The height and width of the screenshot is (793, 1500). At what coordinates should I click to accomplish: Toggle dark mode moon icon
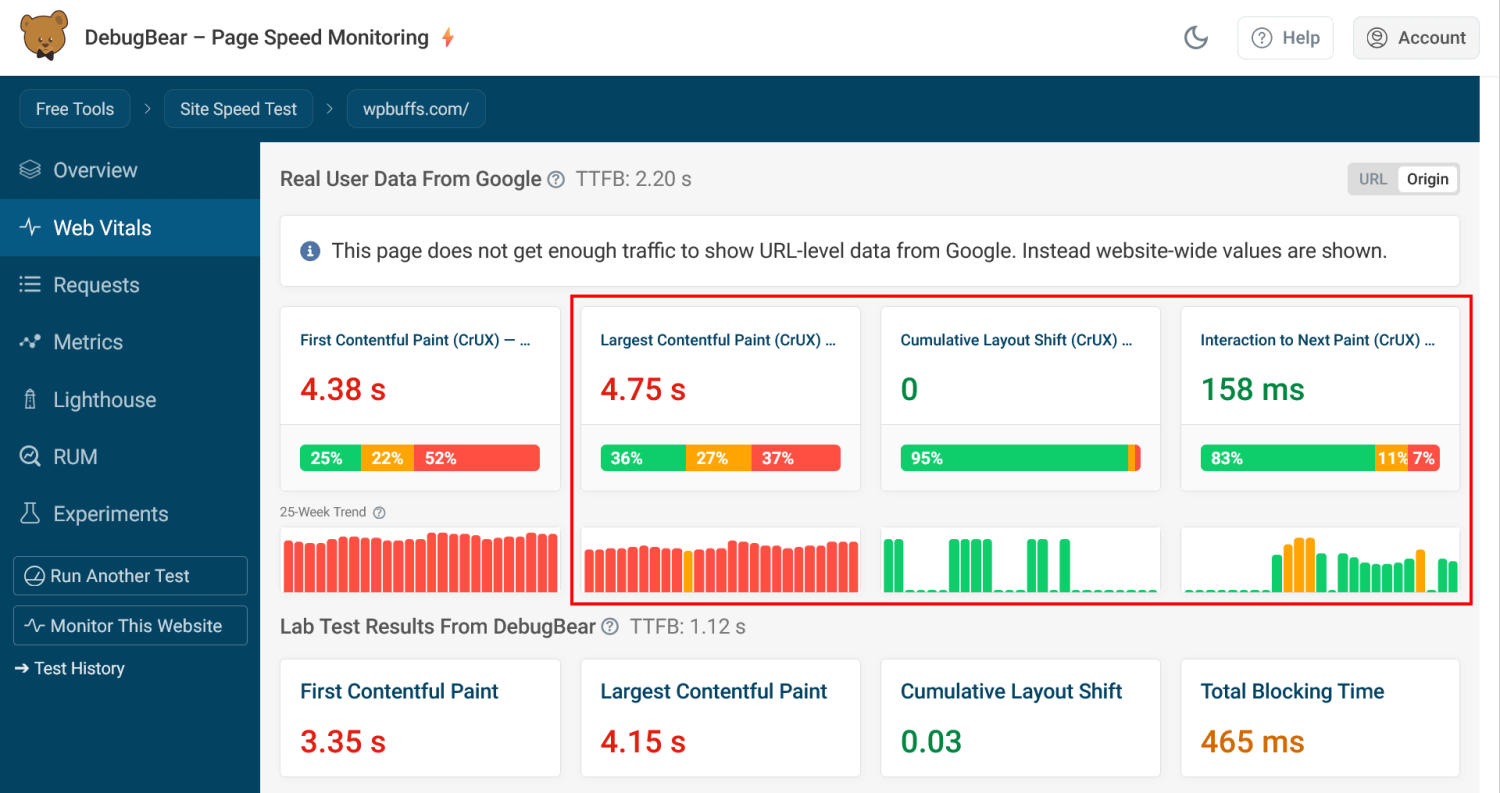tap(1196, 38)
